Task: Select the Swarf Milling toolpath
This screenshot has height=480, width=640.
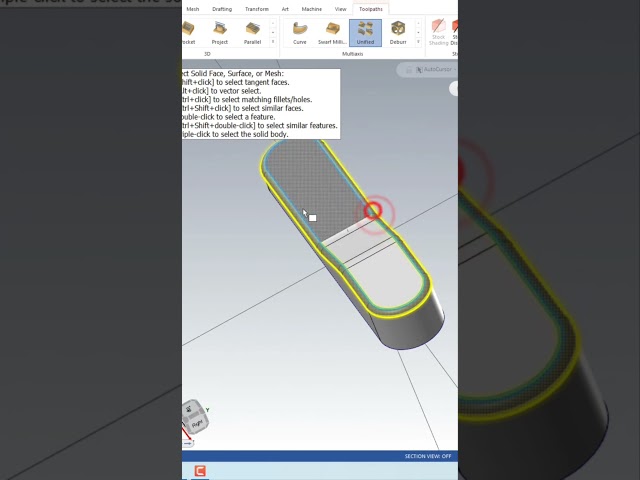Action: tap(332, 33)
